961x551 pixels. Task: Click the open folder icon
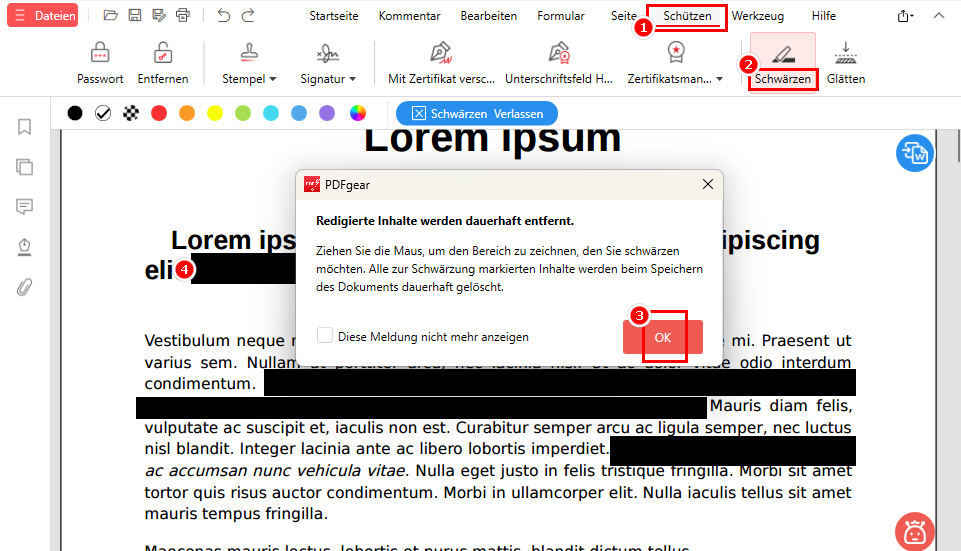tap(110, 15)
